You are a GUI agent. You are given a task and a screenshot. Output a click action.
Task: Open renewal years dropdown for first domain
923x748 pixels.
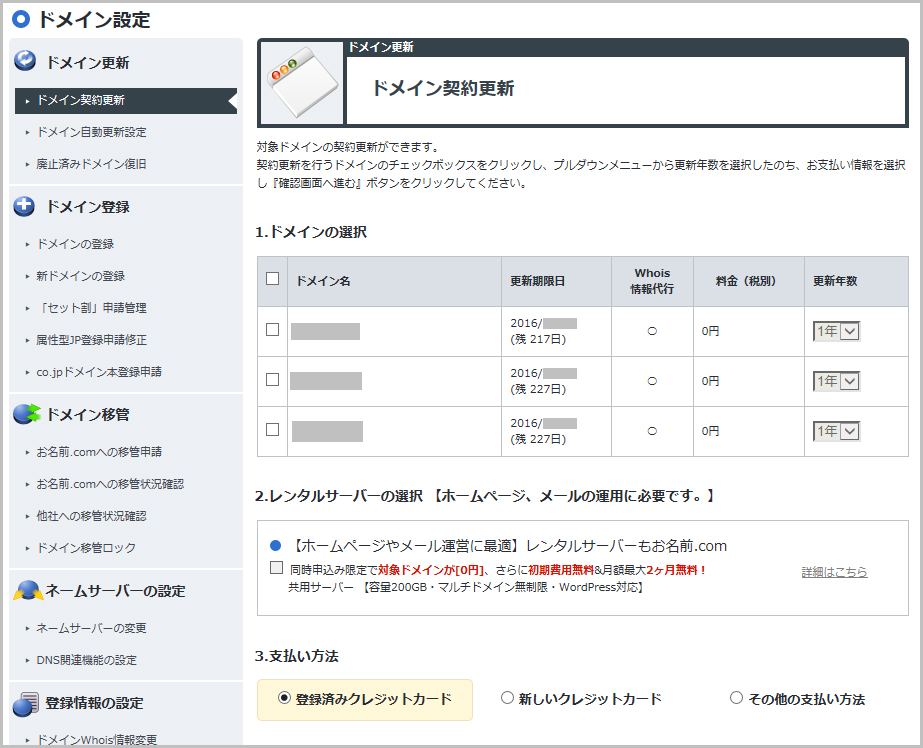point(837,331)
